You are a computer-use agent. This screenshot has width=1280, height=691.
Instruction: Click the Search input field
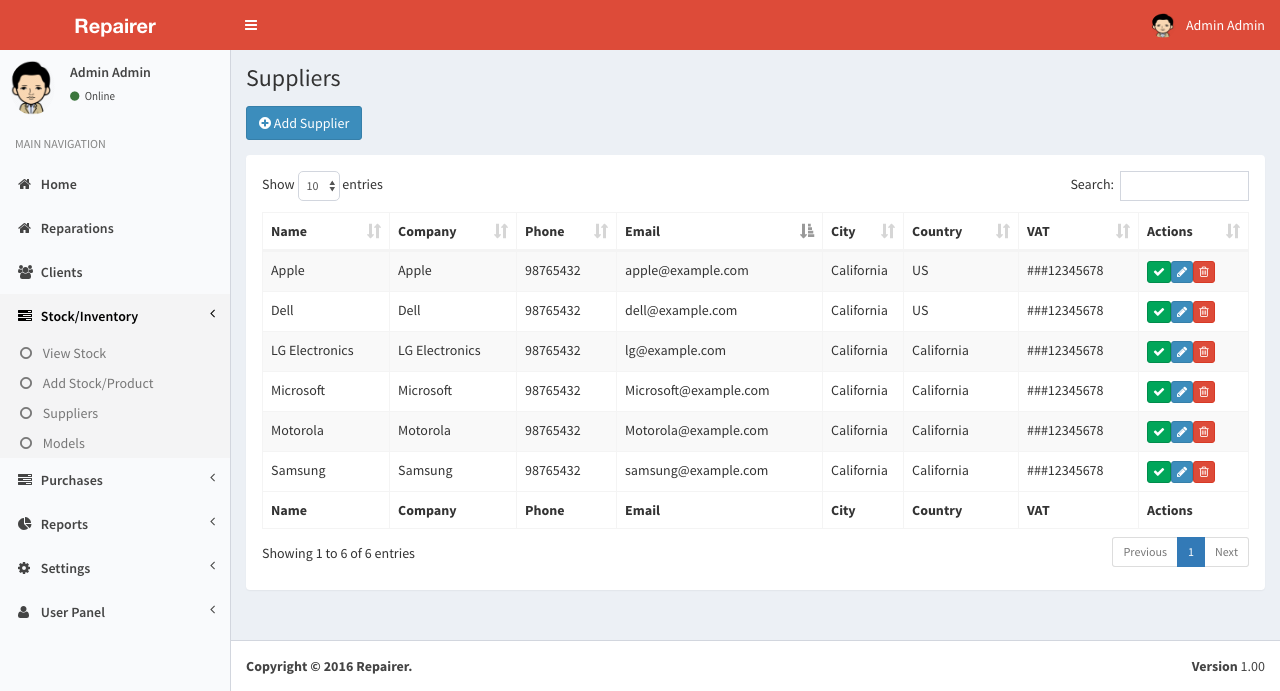point(1184,186)
